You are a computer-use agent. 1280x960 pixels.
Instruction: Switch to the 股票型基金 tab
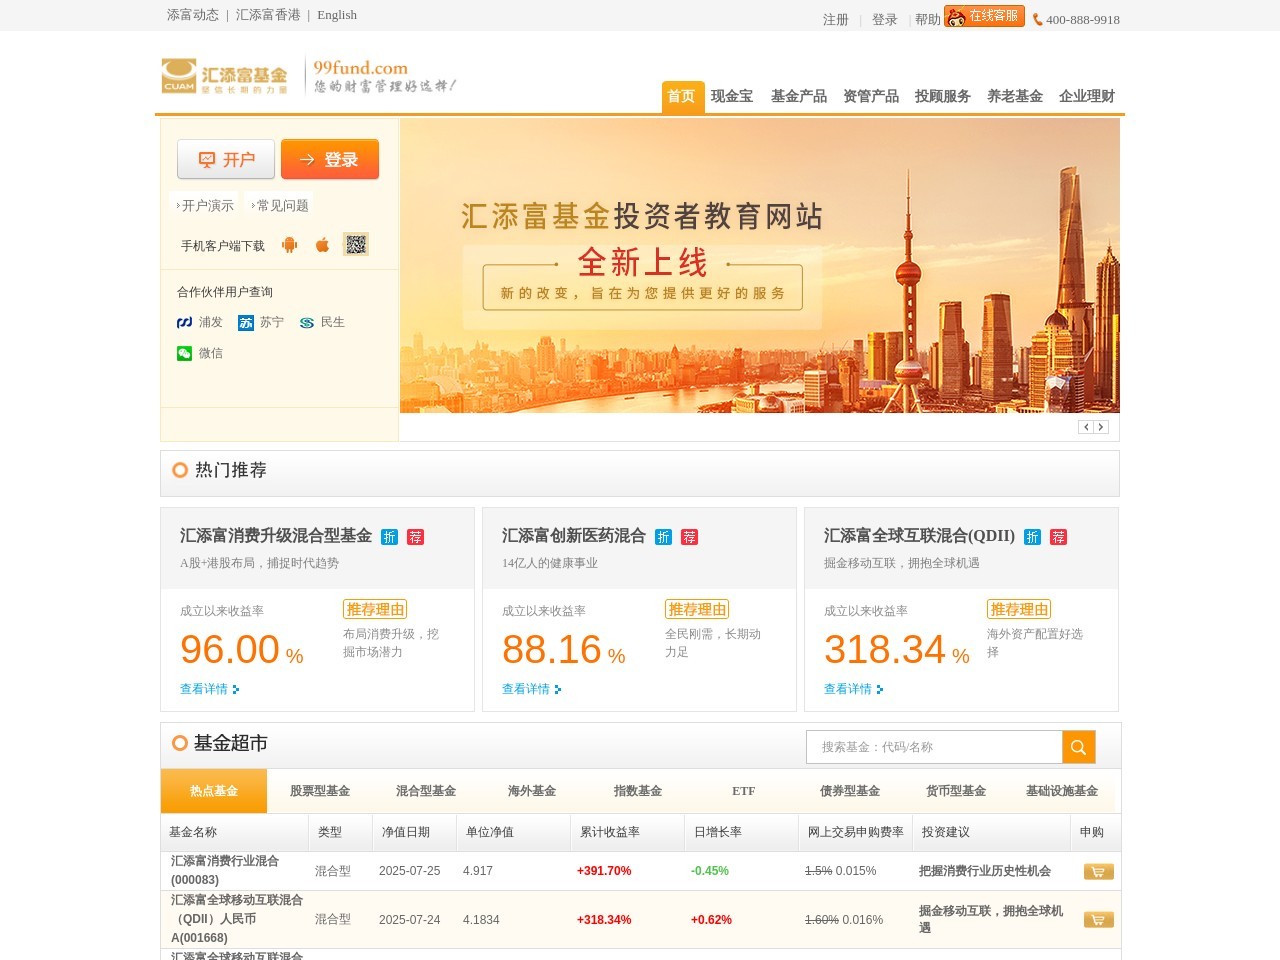click(318, 791)
